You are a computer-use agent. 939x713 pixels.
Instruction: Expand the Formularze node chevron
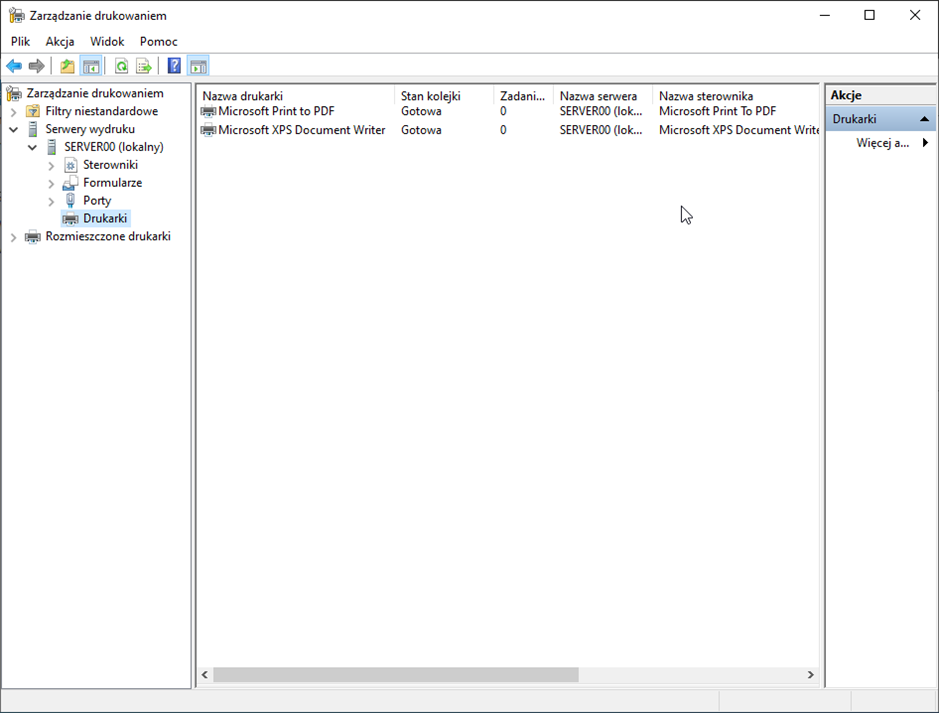(x=51, y=183)
